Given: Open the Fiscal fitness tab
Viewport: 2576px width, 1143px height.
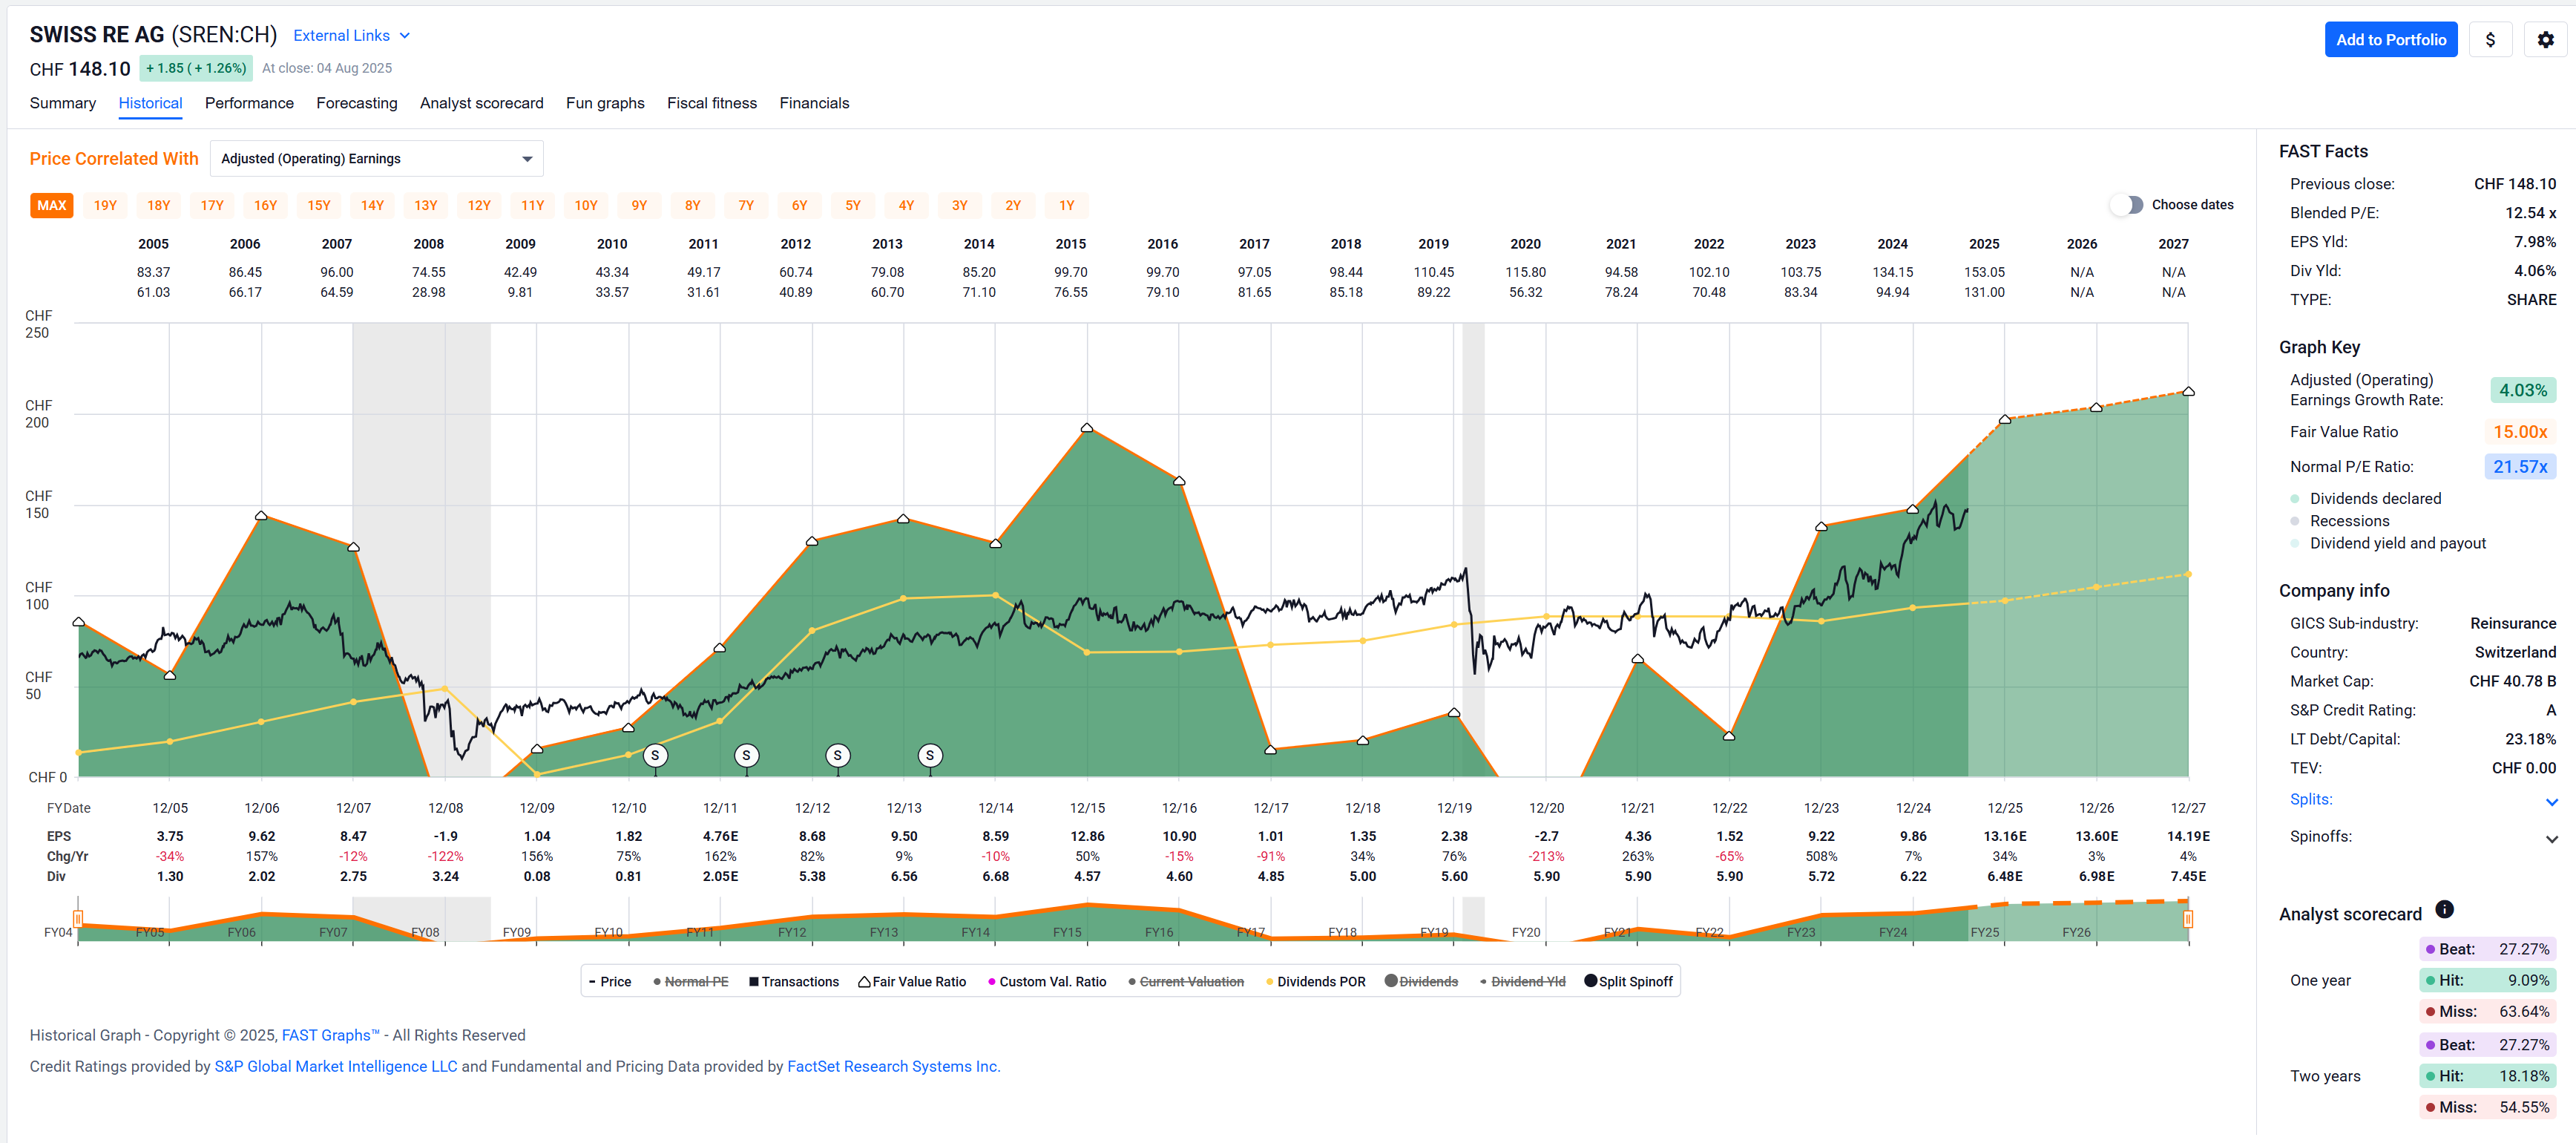Looking at the screenshot, I should click(x=712, y=103).
